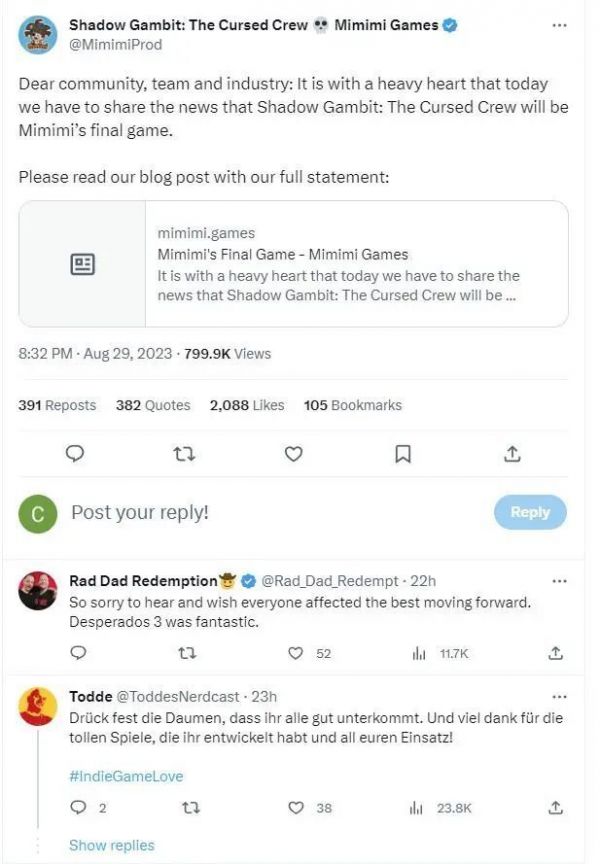The height and width of the screenshot is (864, 600).
Task: Repost the main Mimimi Games tweet
Action: 183,454
